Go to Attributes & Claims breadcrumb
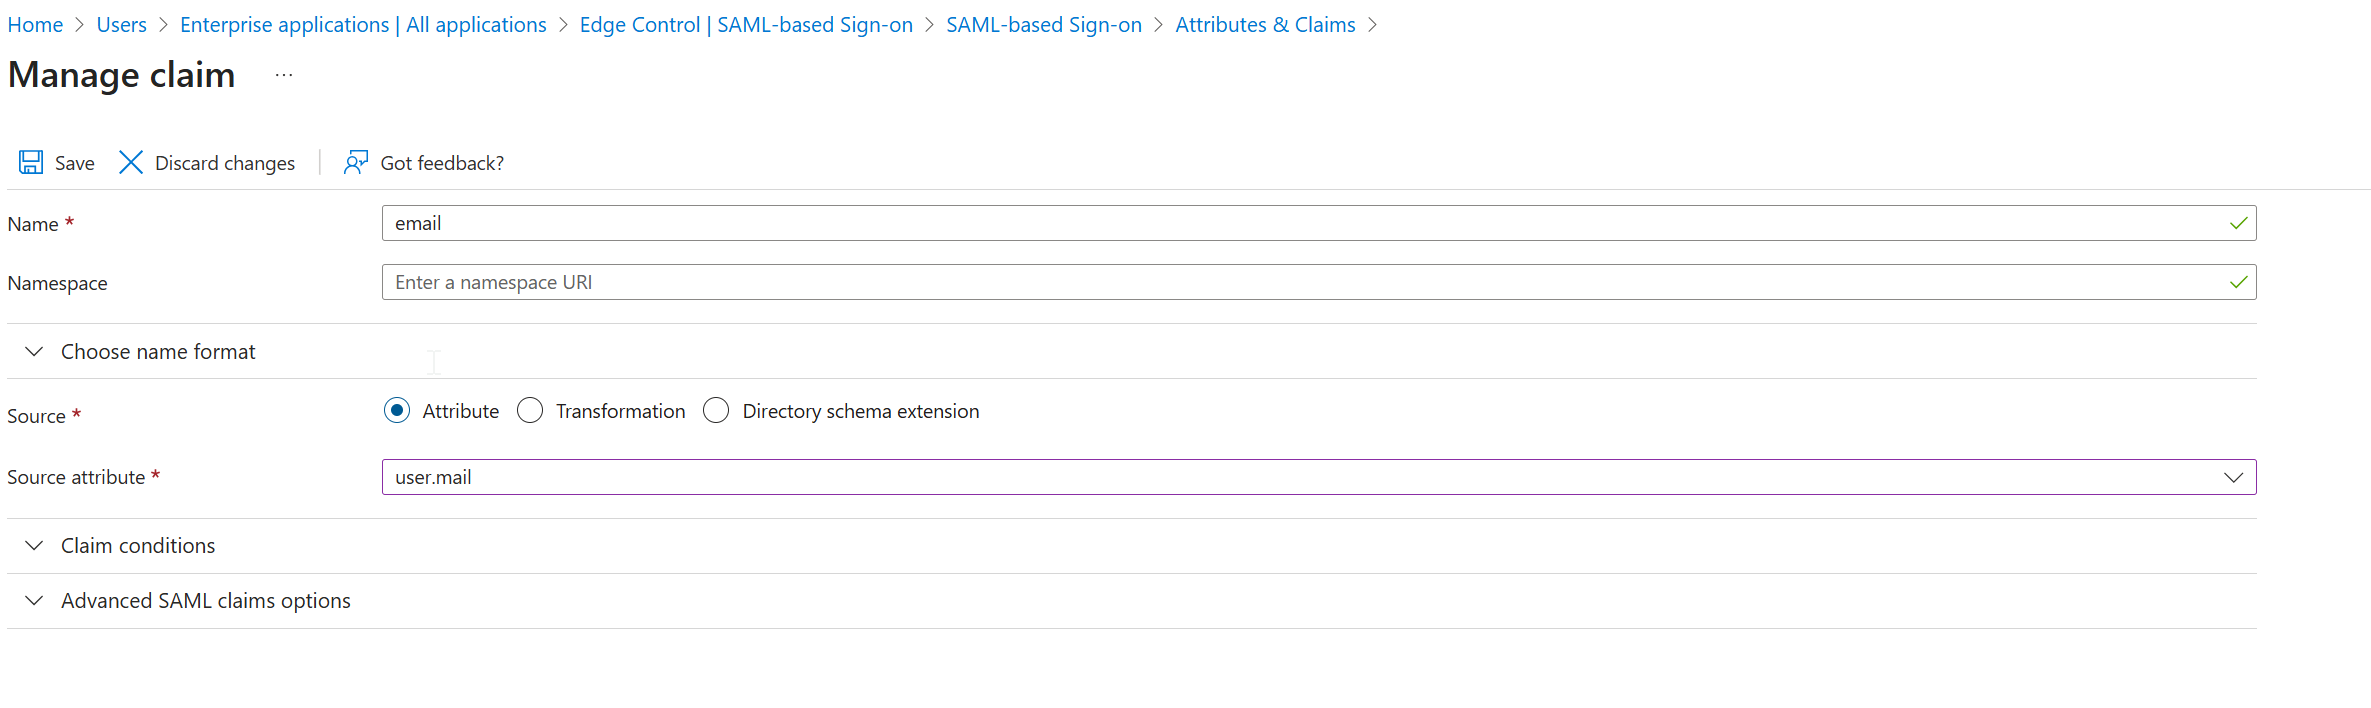Viewport: 2371px width, 708px height. pyautogui.click(x=1265, y=24)
